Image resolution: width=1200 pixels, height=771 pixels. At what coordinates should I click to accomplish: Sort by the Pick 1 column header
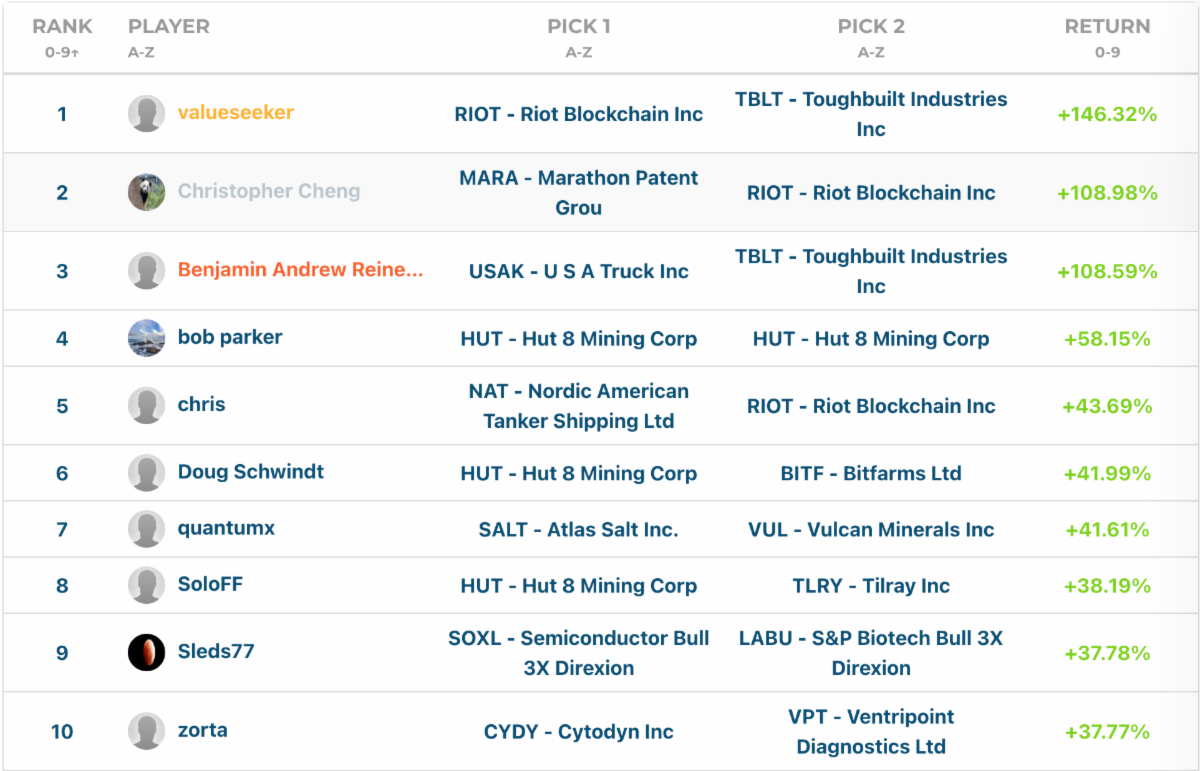[579, 27]
